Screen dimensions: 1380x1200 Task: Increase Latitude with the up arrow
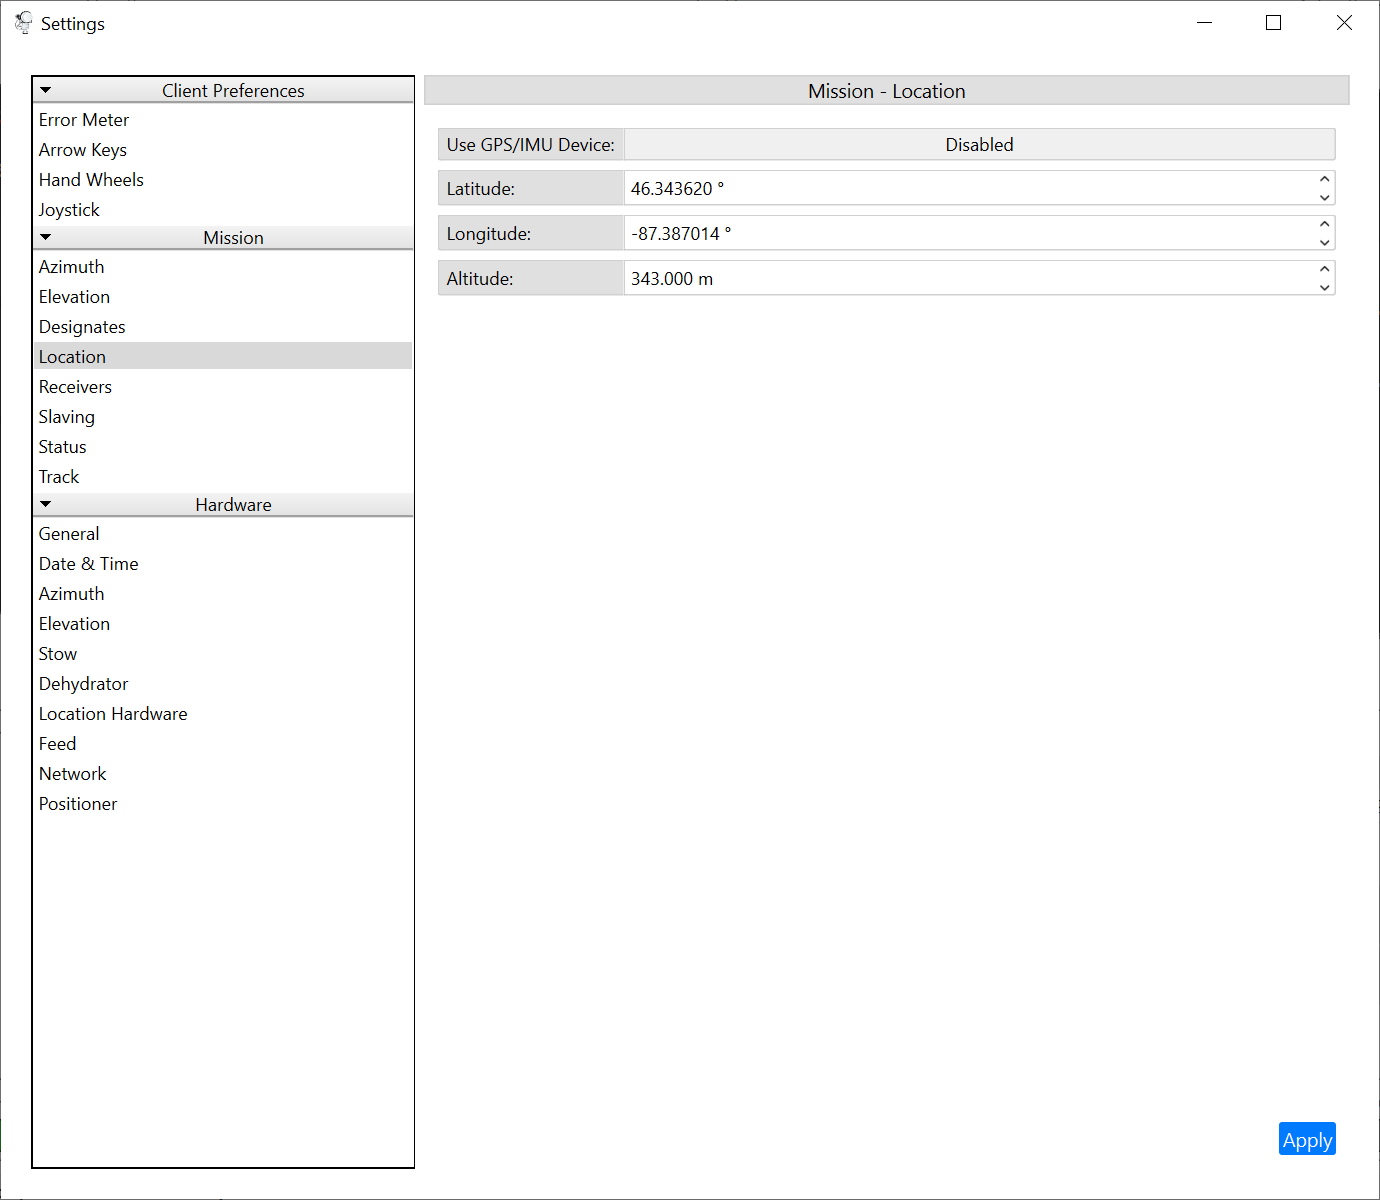tap(1324, 179)
